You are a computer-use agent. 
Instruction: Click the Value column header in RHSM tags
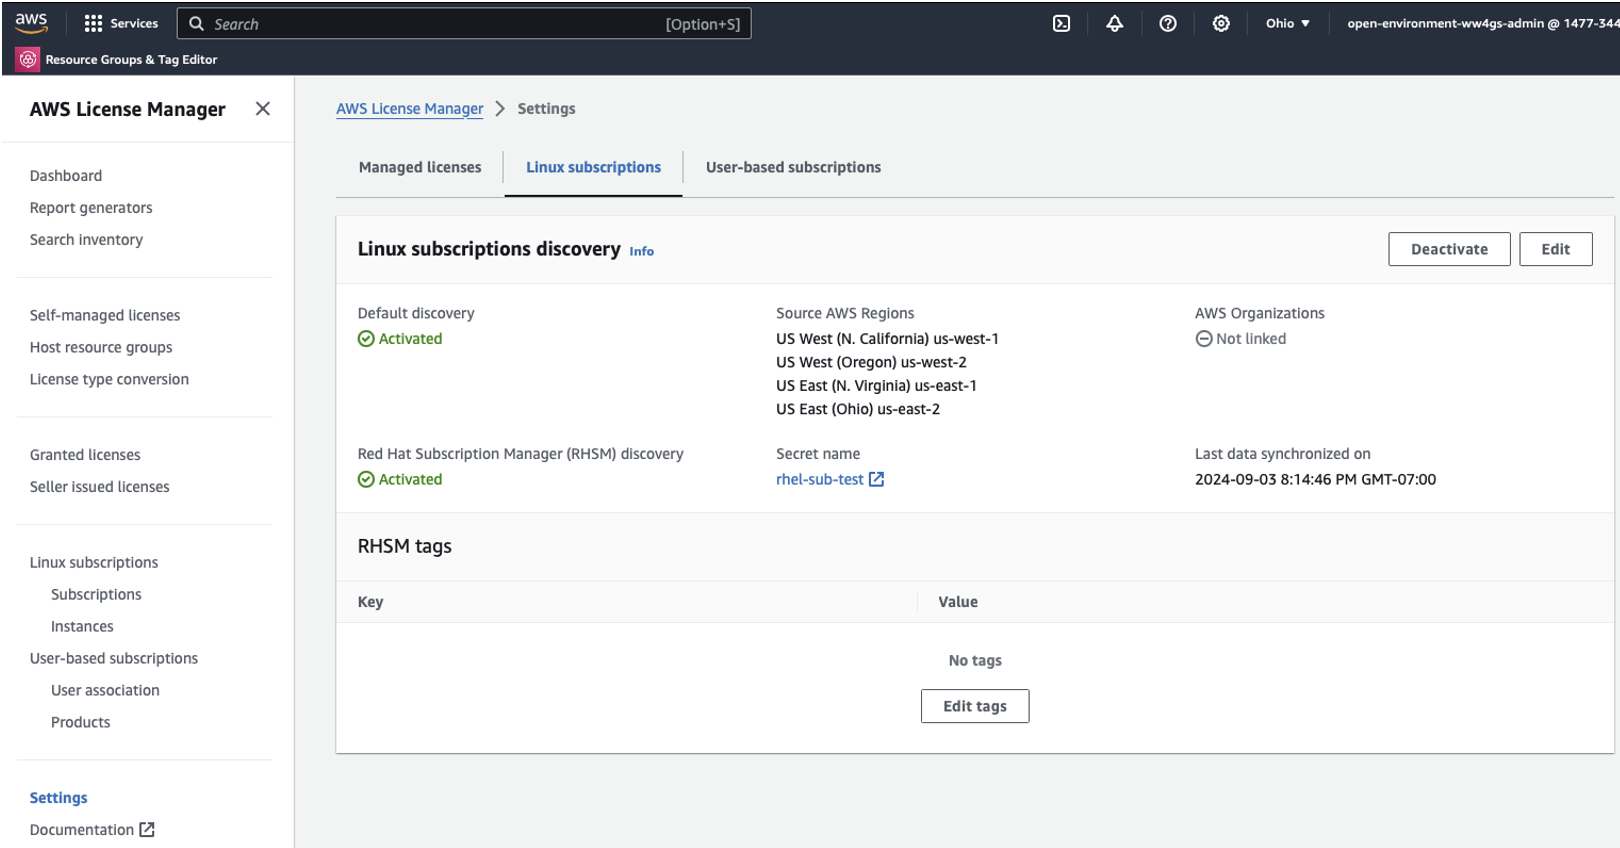click(x=958, y=602)
